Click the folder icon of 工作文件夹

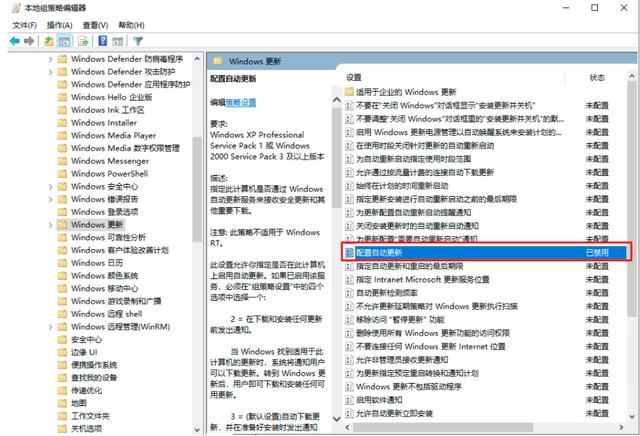[x=62, y=416]
